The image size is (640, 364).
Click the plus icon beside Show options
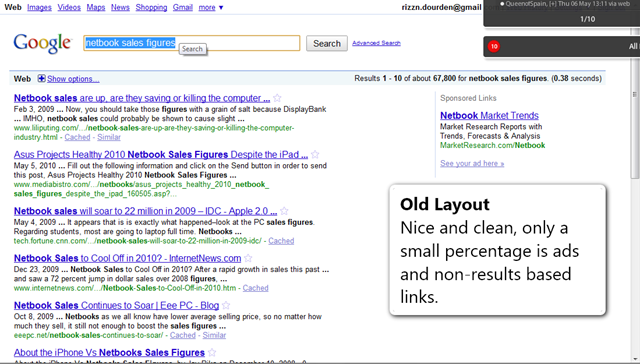click(41, 78)
